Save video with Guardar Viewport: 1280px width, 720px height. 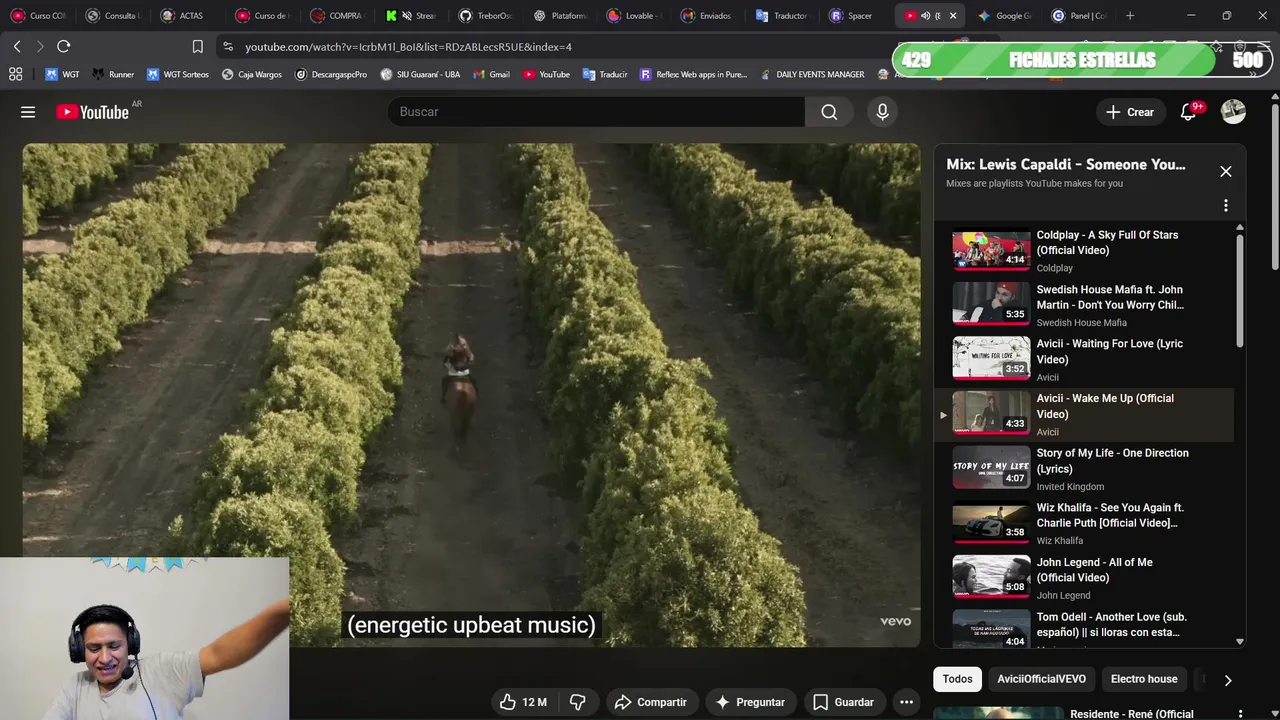[x=843, y=702]
